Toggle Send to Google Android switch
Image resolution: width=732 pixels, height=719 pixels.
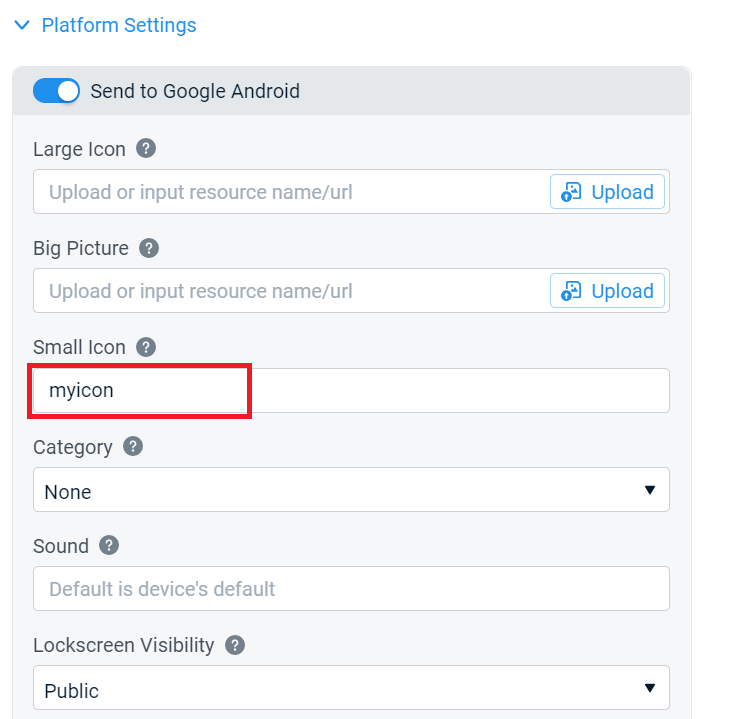pyautogui.click(x=56, y=91)
